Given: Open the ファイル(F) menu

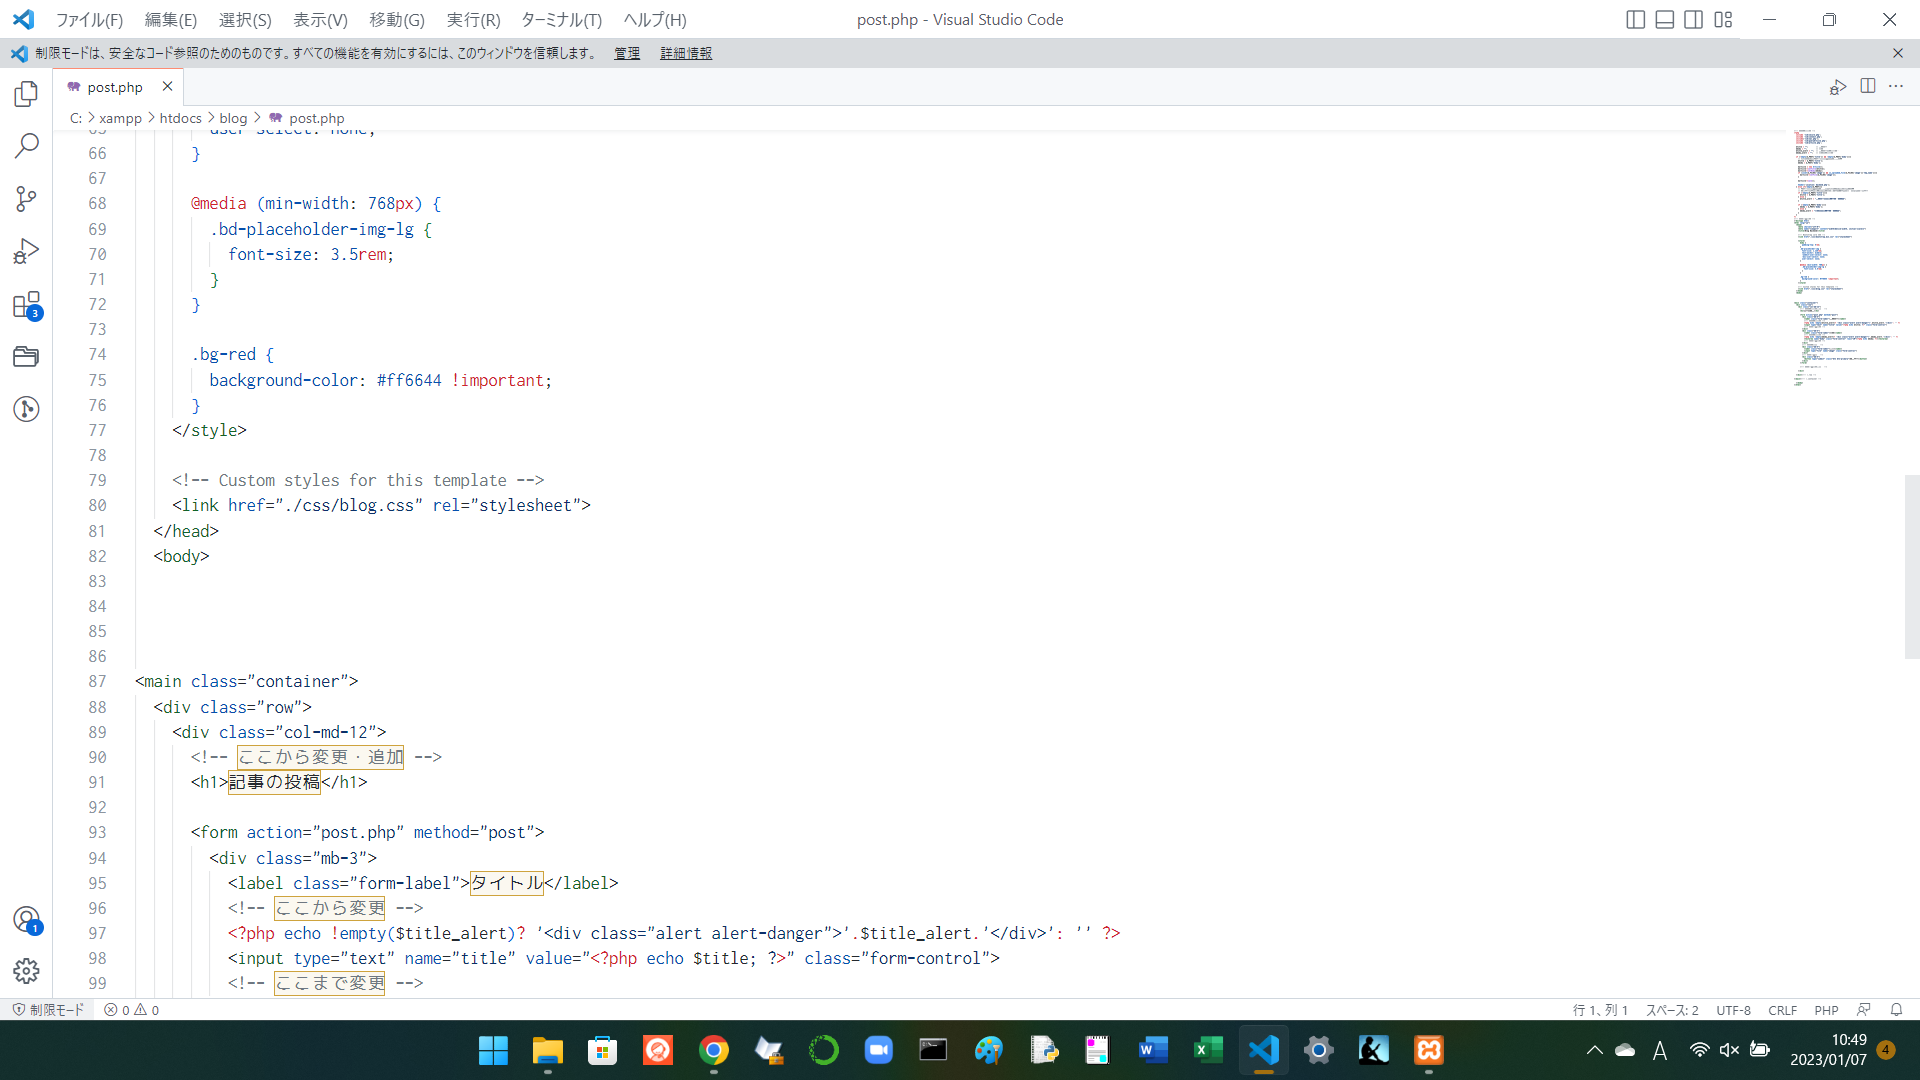Looking at the screenshot, I should tap(89, 19).
